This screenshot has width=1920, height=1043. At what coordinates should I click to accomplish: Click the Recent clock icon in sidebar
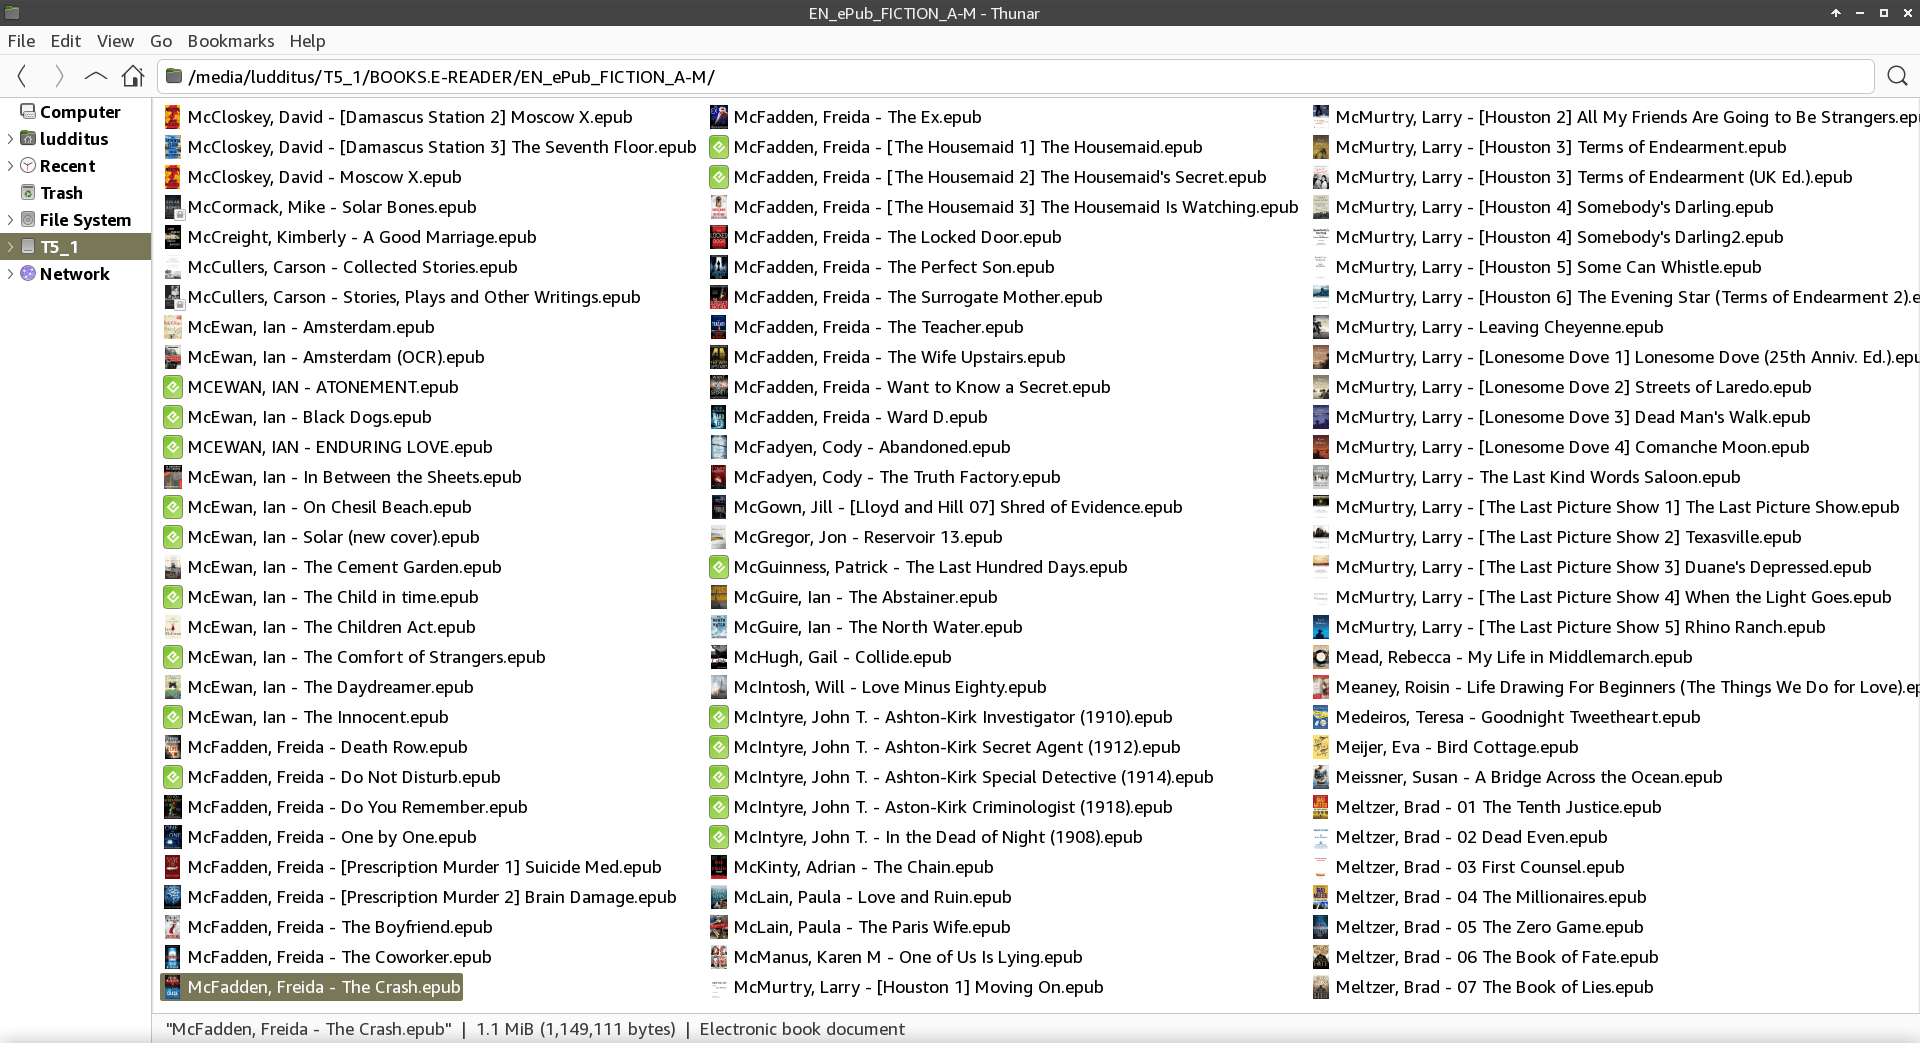28,166
